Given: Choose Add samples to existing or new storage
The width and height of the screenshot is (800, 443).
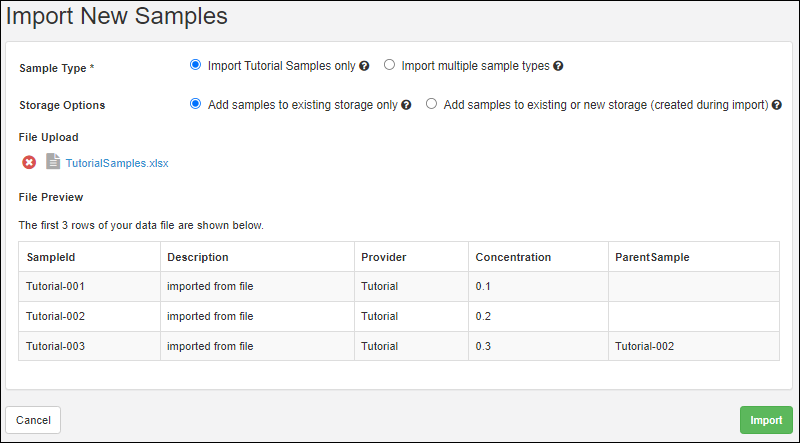Looking at the screenshot, I should [x=432, y=104].
